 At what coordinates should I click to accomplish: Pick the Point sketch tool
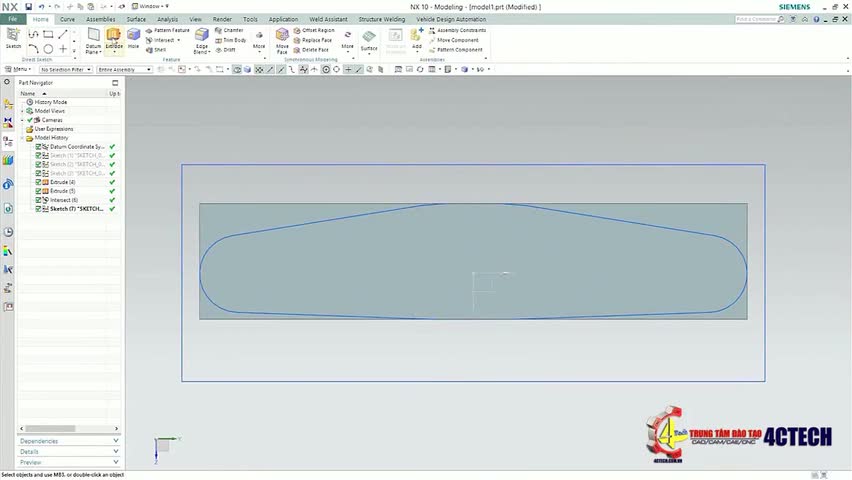pos(63,49)
